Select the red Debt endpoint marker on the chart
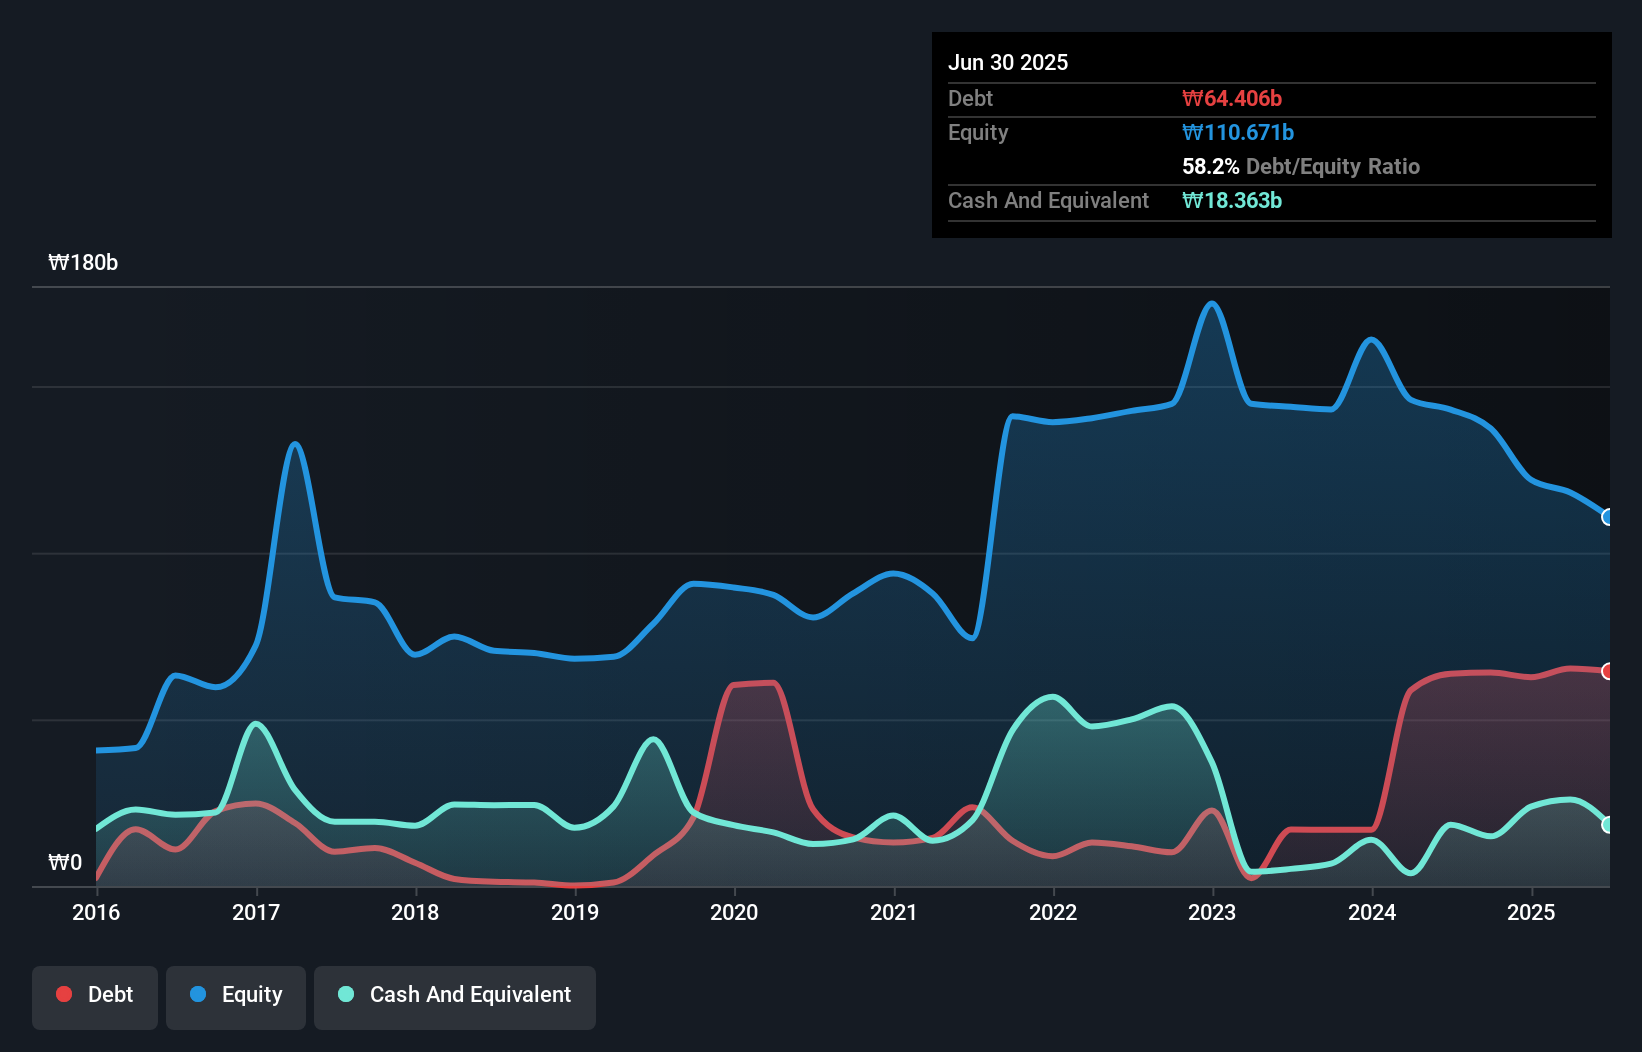The width and height of the screenshot is (1642, 1052). point(1608,672)
